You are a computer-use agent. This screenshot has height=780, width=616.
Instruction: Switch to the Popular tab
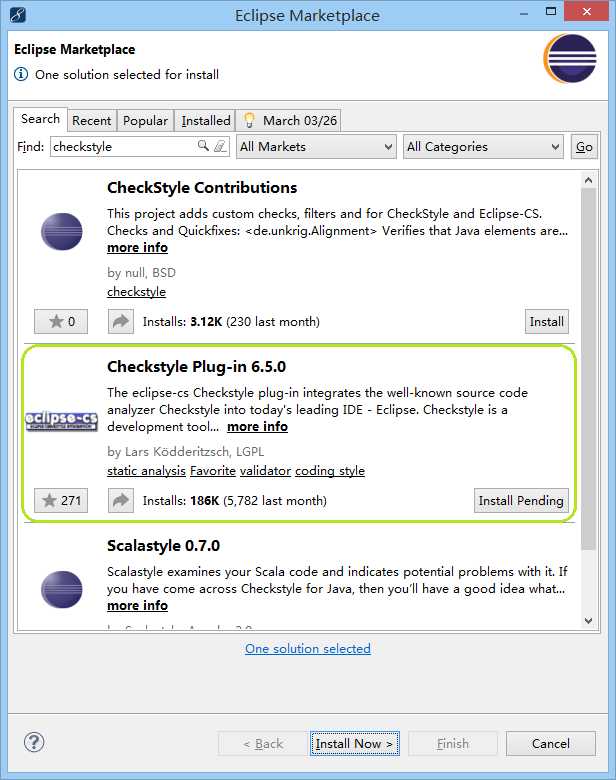pos(145,121)
